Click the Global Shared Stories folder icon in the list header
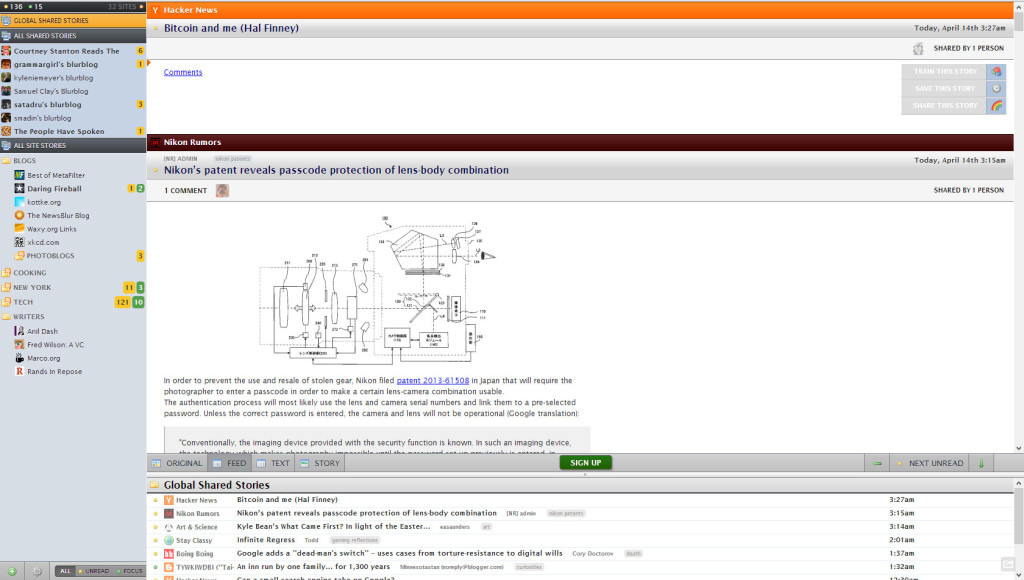This screenshot has width=1024, height=580. (x=155, y=485)
